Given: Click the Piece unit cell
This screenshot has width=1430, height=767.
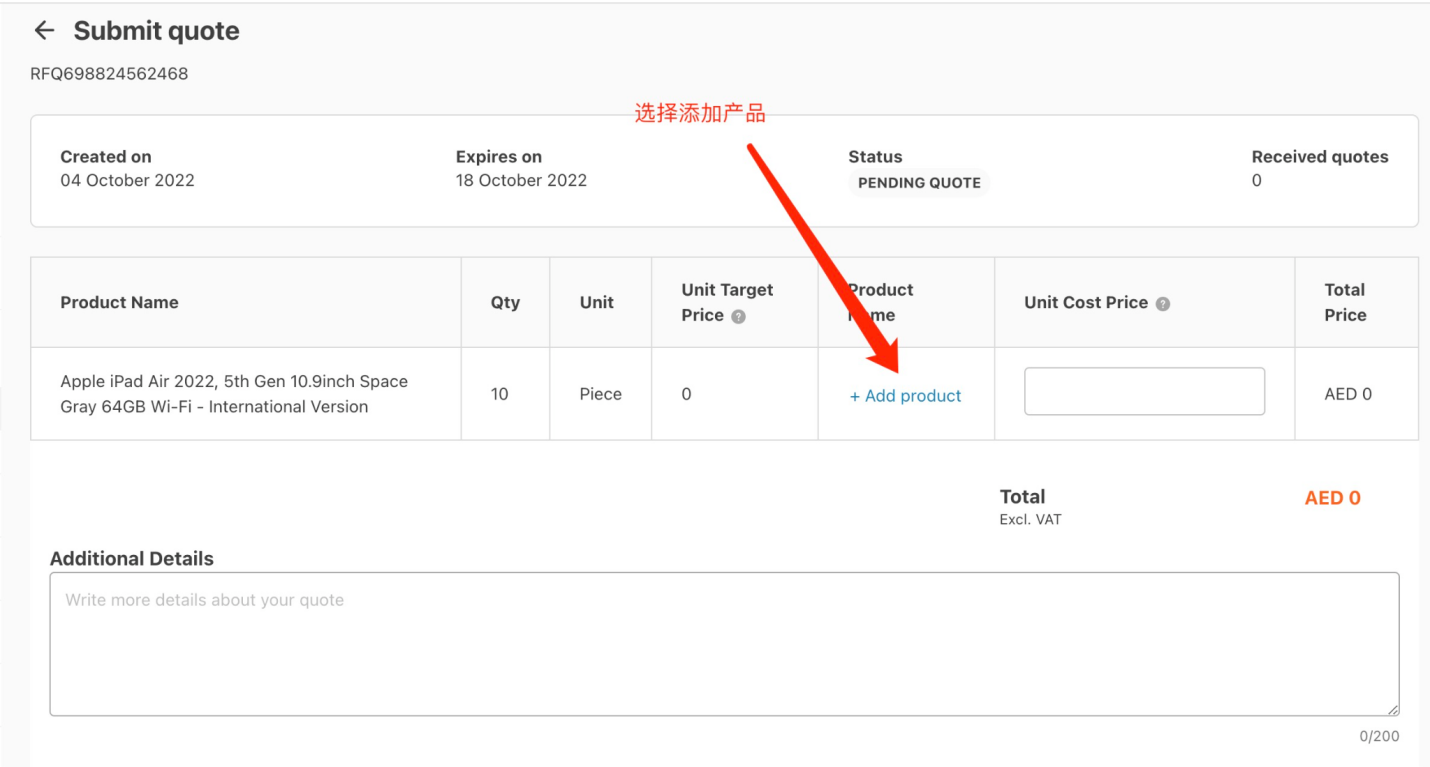Looking at the screenshot, I should [600, 394].
